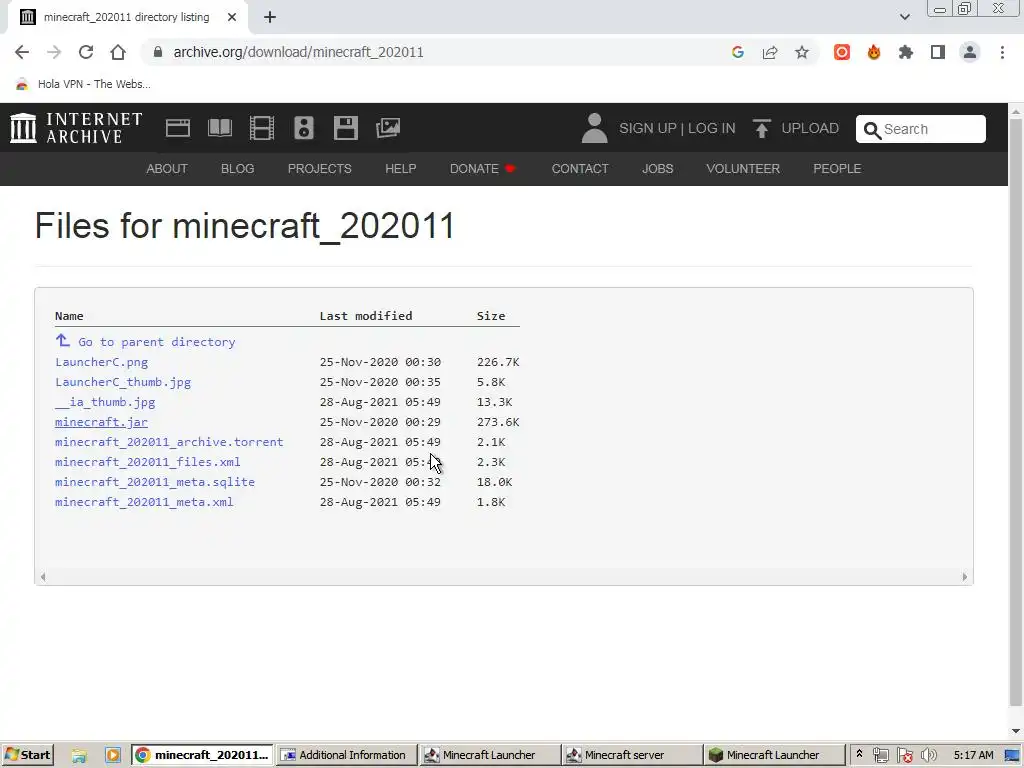This screenshot has width=1024, height=768.
Task: Click the 226.7K size value
Action: tap(498, 362)
